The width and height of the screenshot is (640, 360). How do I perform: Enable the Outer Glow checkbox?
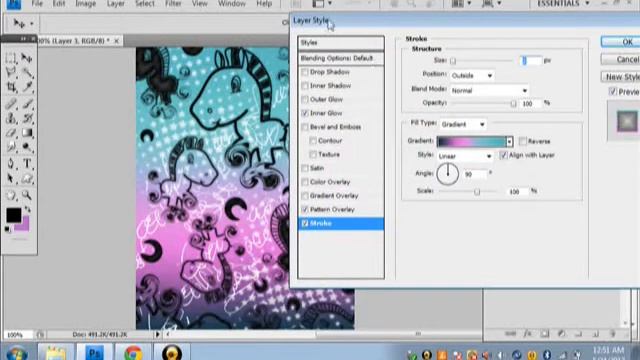click(x=305, y=99)
